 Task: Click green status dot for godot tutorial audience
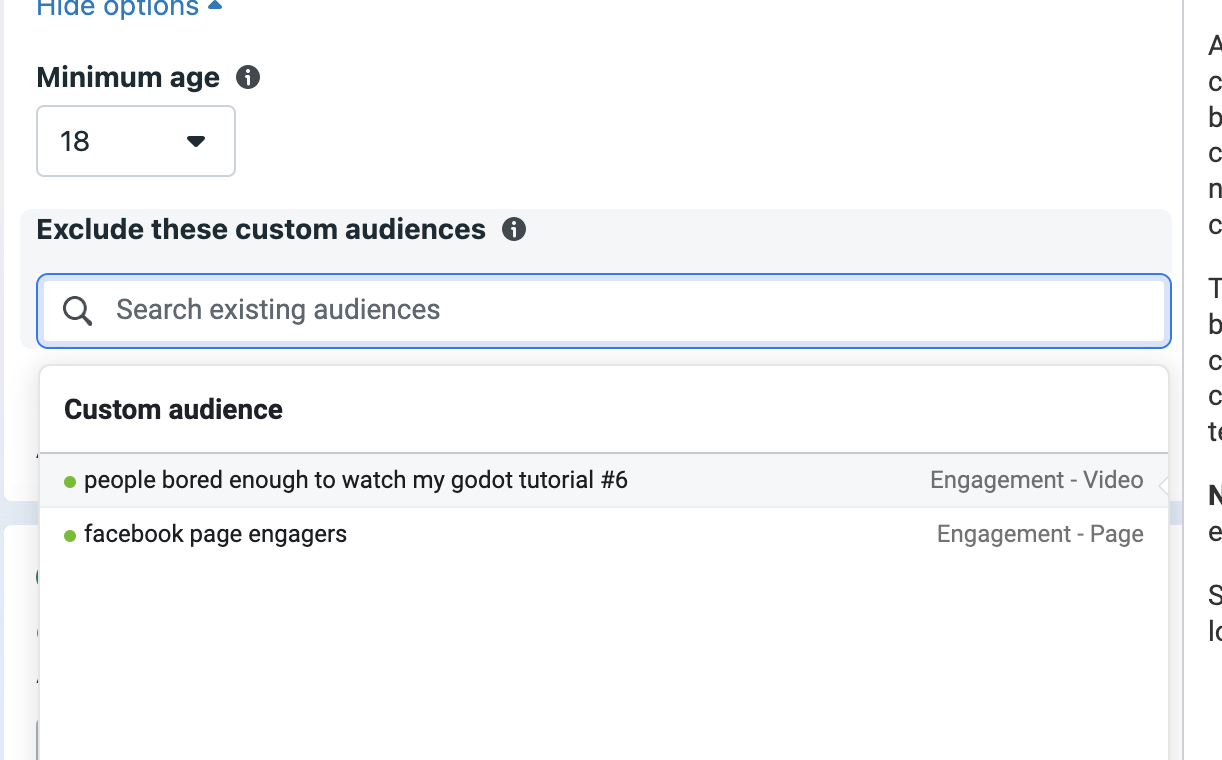[70, 482]
